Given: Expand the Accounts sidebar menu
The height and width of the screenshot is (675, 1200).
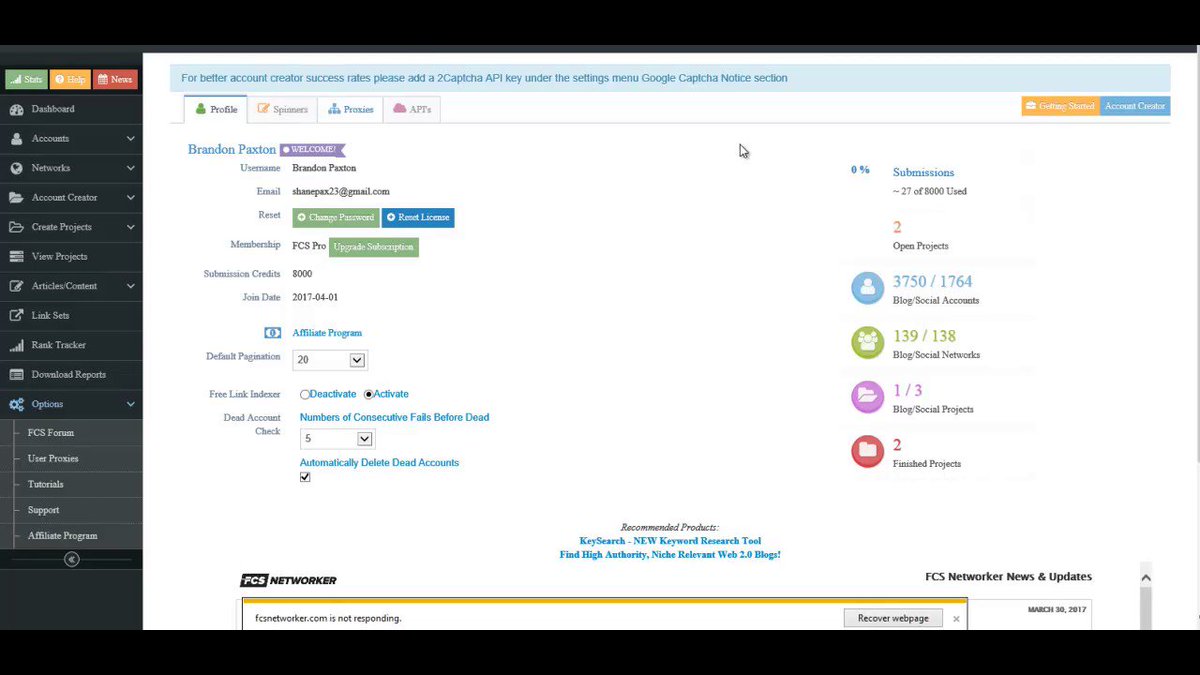Looking at the screenshot, I should tap(130, 139).
